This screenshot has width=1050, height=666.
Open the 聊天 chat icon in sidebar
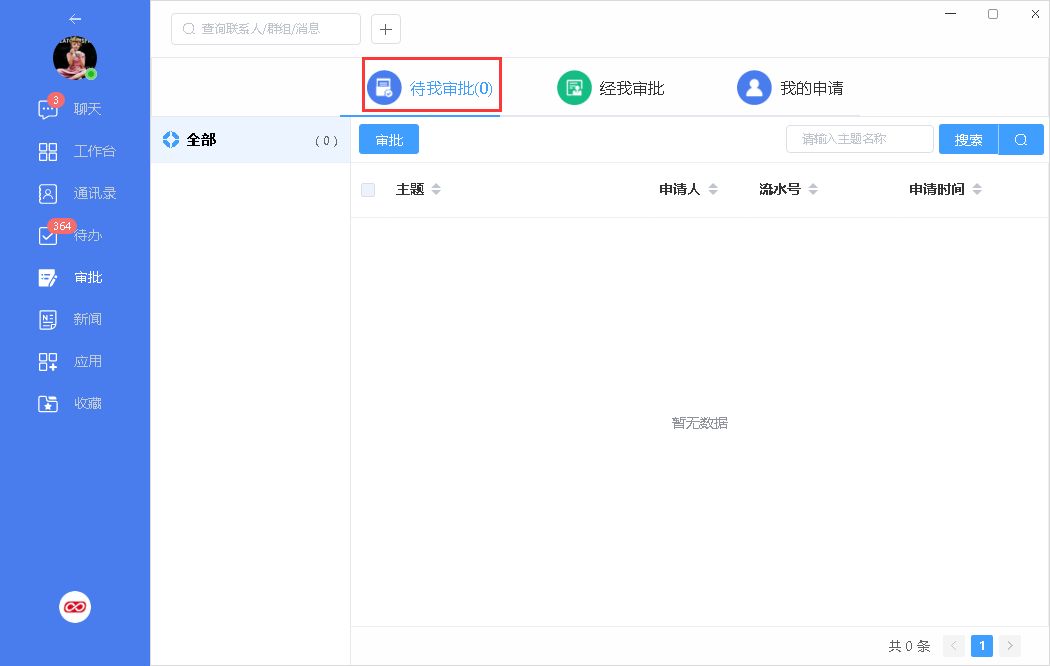[x=48, y=110]
